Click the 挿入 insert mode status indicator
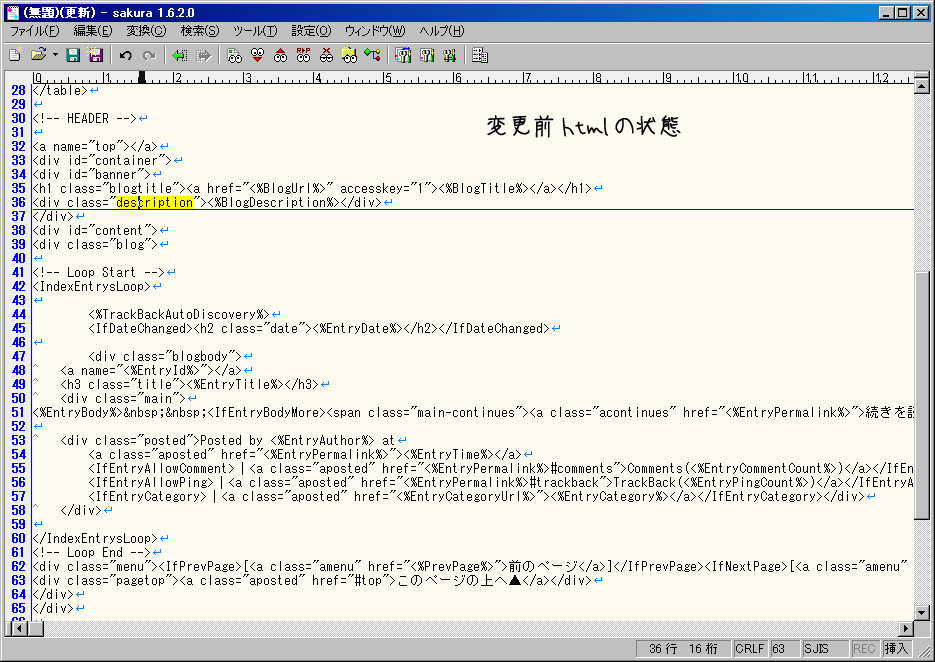Screen dimensions: 935x662 click(896, 648)
